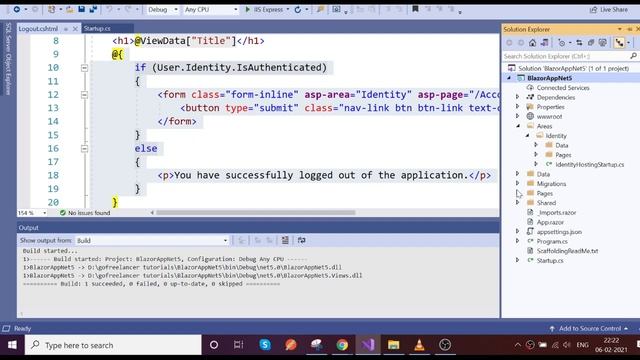The height and width of the screenshot is (360, 640).
Task: Click the Navigate Backward toolbar arrow
Action: (x=17, y=9)
